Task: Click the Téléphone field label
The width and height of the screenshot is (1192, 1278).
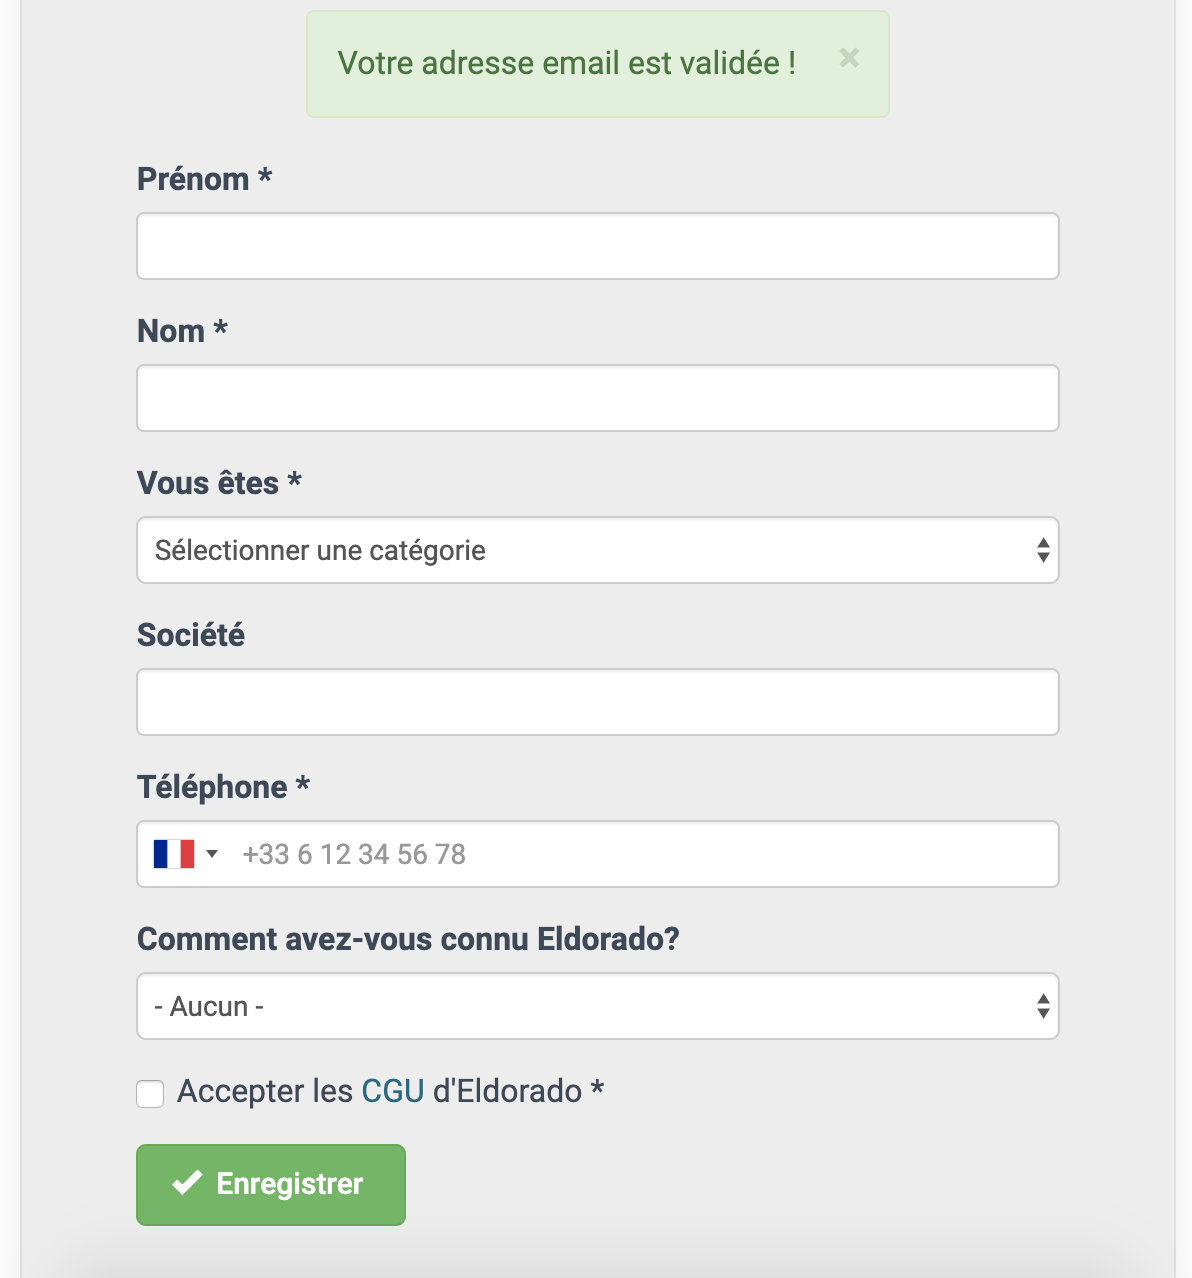Action: coord(223,787)
